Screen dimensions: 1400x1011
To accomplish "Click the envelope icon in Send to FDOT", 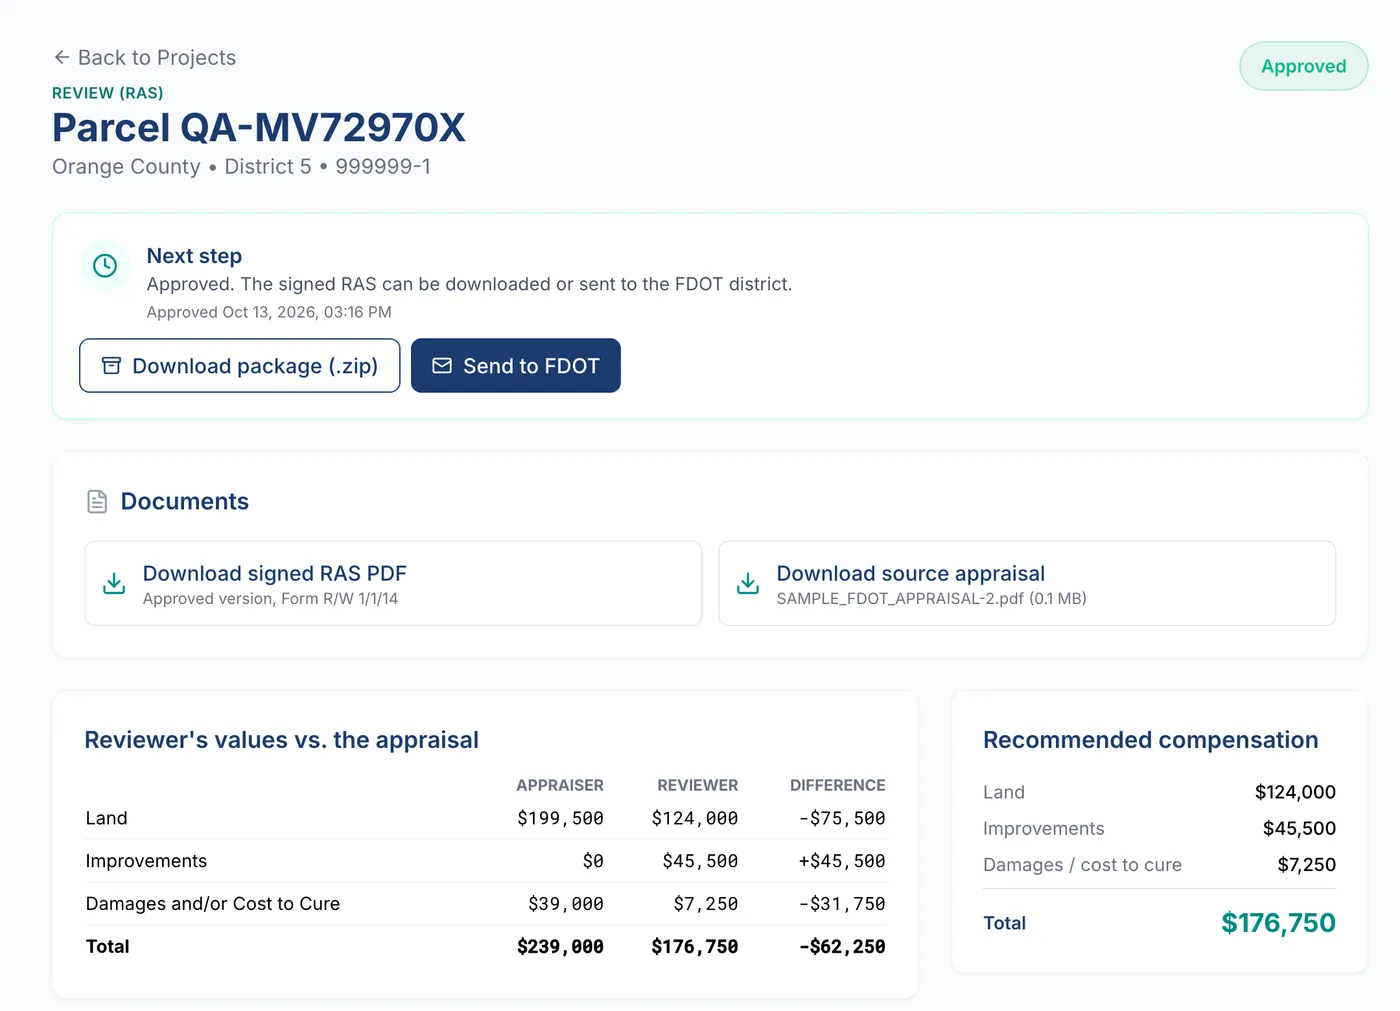I will click(x=442, y=366).
